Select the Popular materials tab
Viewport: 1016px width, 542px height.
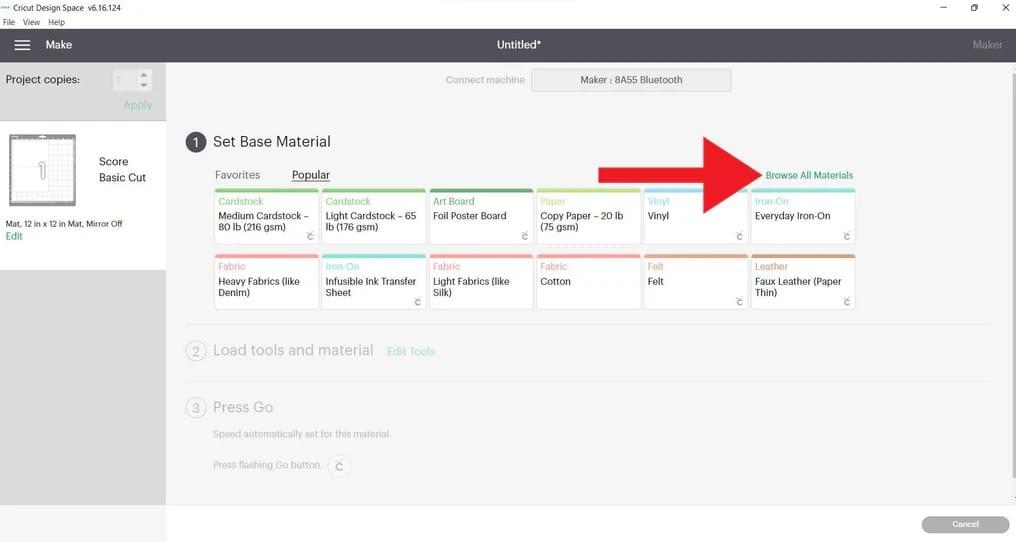310,175
